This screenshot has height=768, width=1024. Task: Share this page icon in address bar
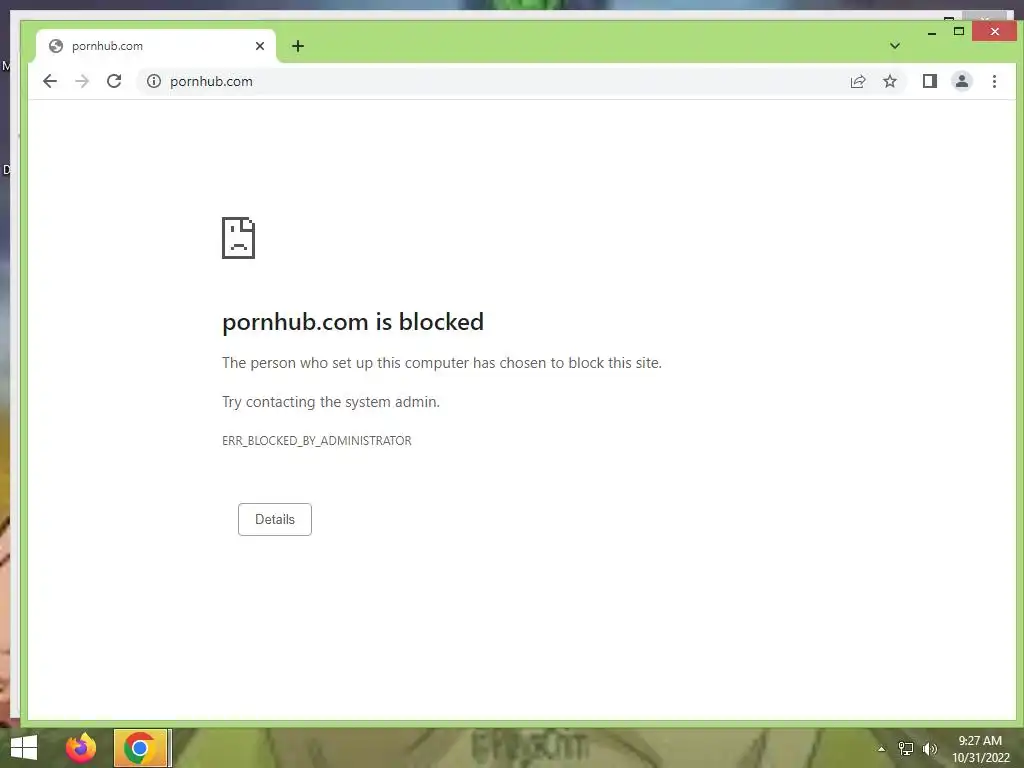(857, 81)
